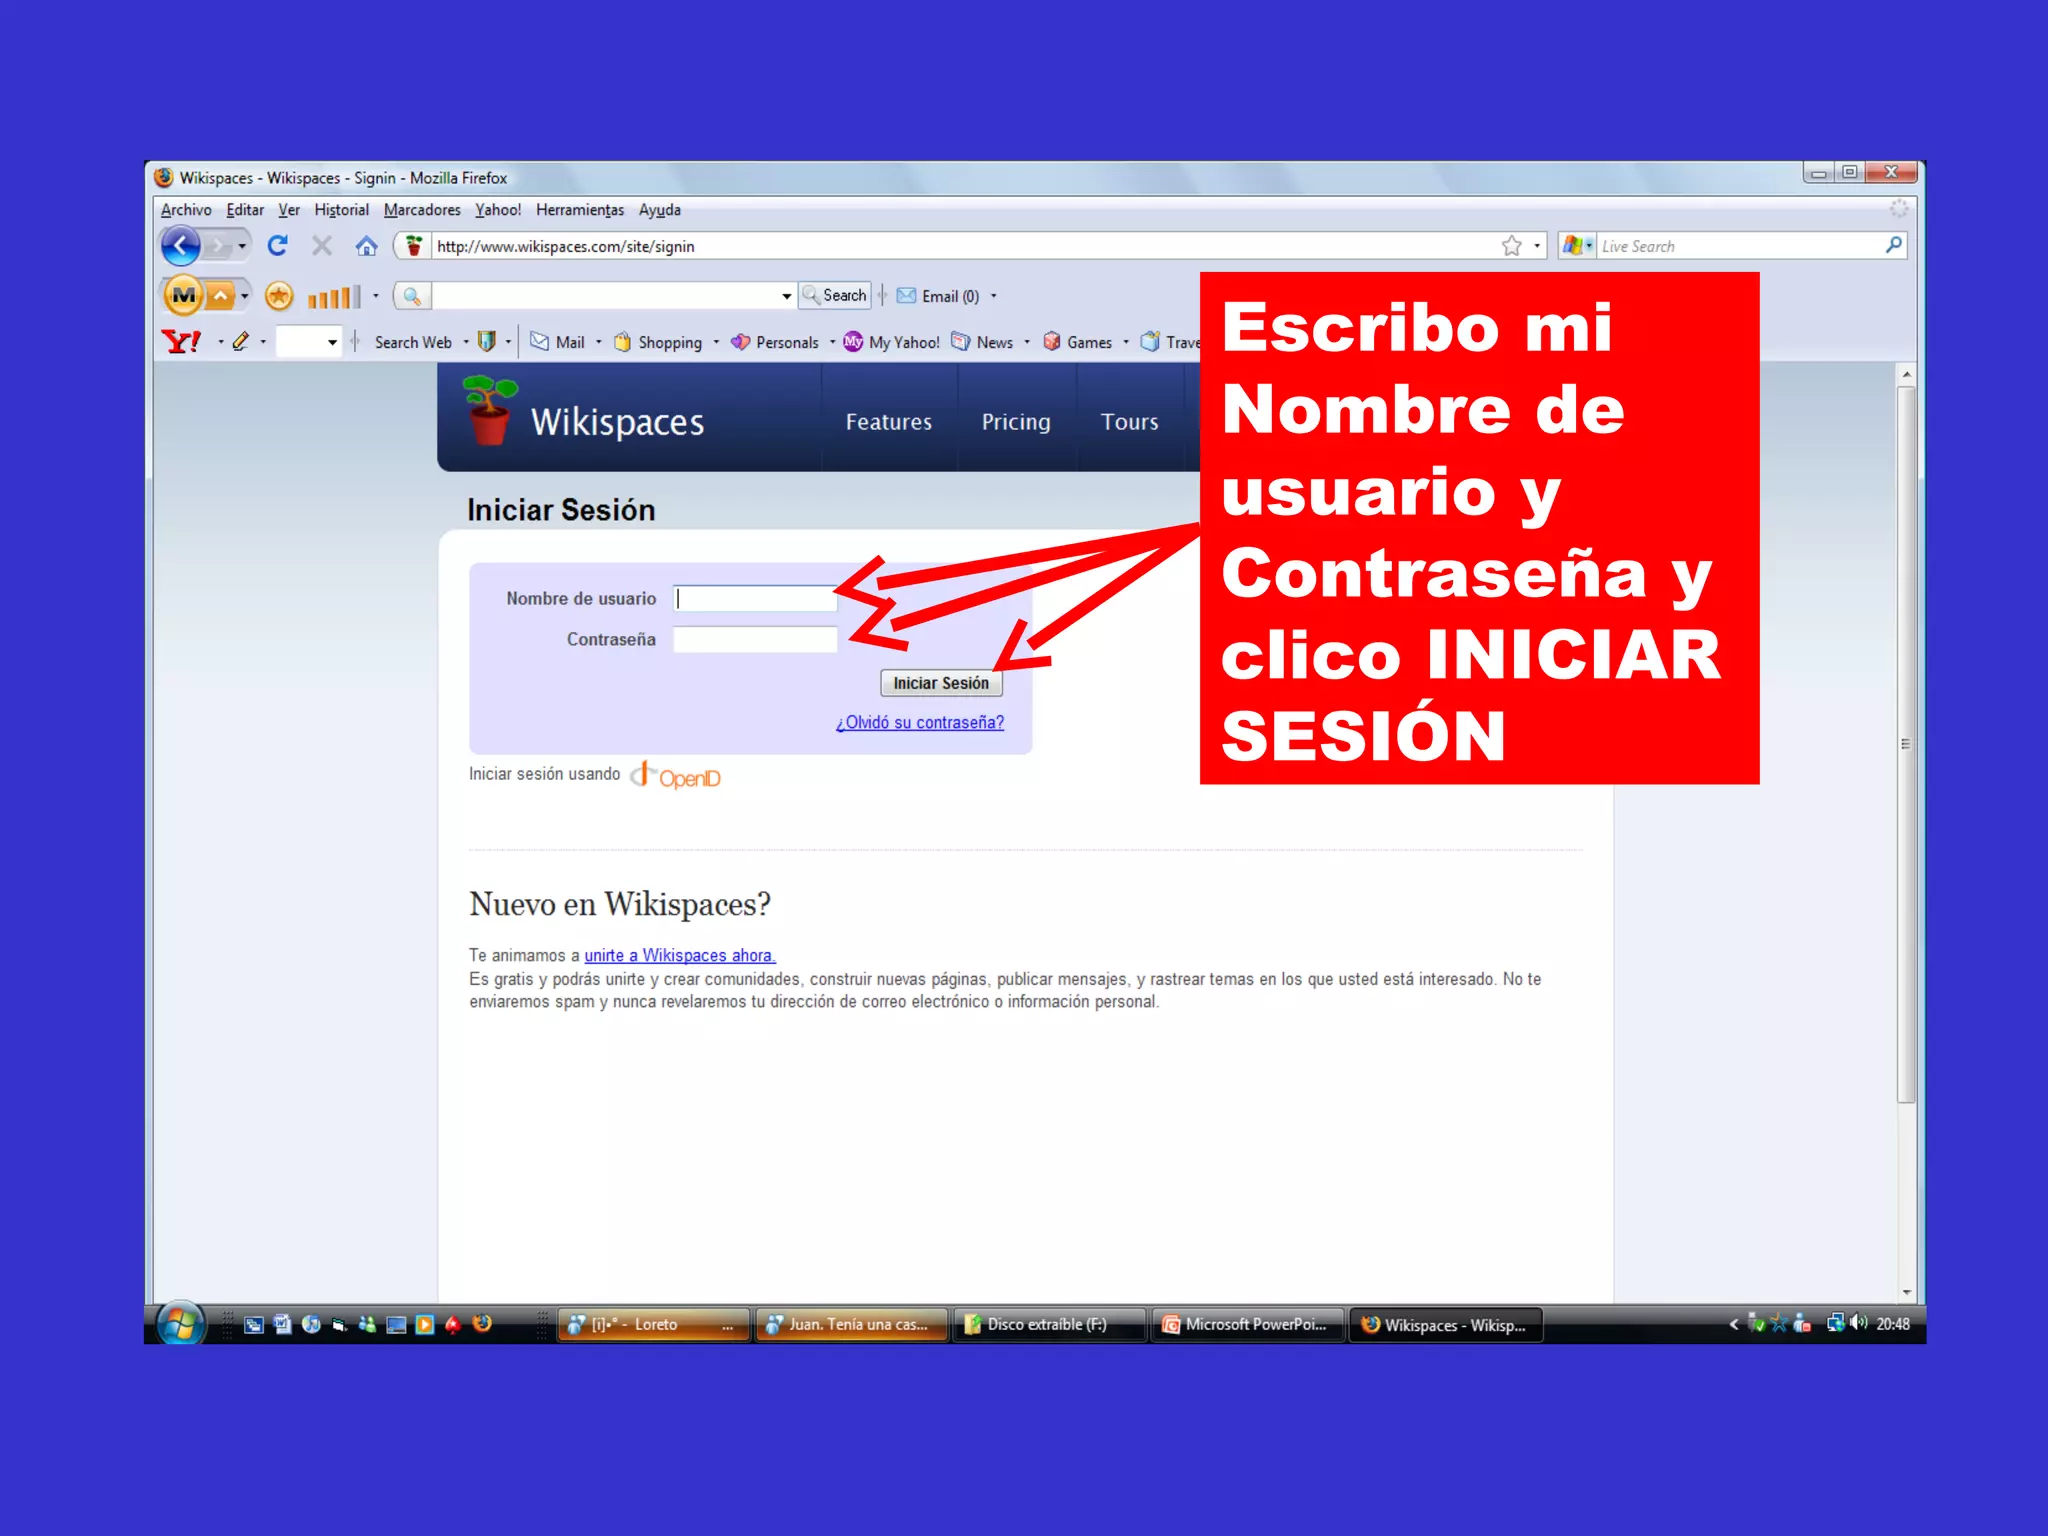Open the Herramientas menu
Viewport: 2048px width, 1536px height.
[580, 210]
